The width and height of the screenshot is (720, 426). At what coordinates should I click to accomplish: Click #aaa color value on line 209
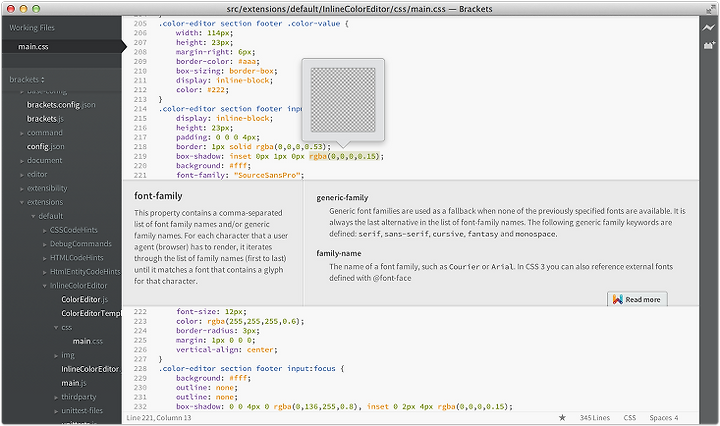247,61
